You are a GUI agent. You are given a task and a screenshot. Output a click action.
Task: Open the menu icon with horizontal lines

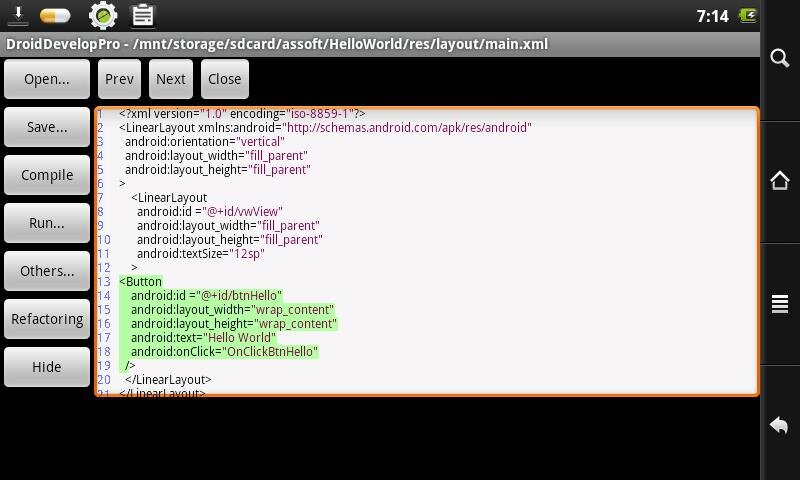click(780, 304)
